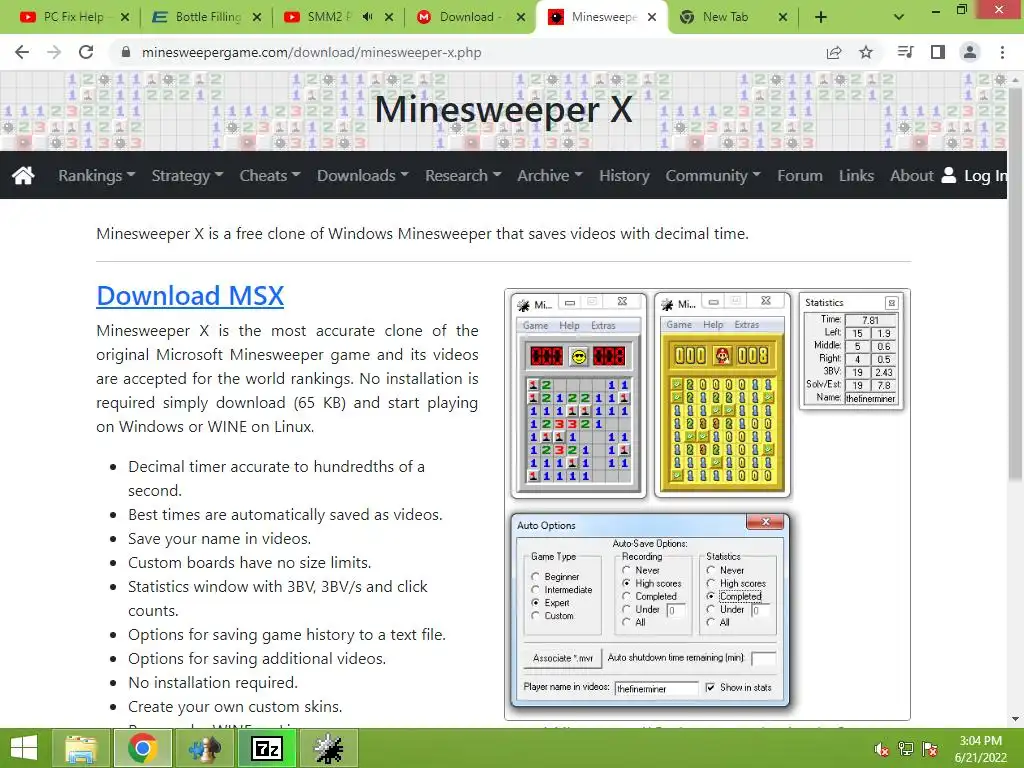Expand the Cheats dropdown
The height and width of the screenshot is (768, 1024).
click(270, 176)
